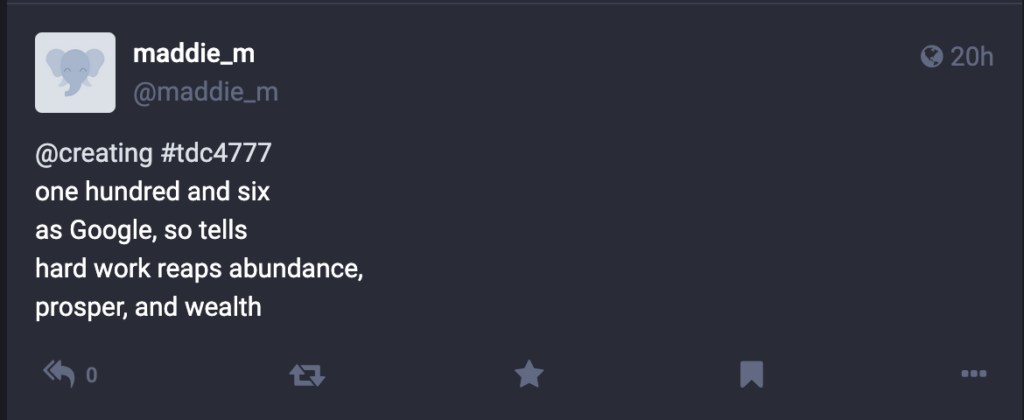Viewport: 1024px width, 420px height.
Task: Click the "as Google, so tells" line
Action: [x=141, y=231]
